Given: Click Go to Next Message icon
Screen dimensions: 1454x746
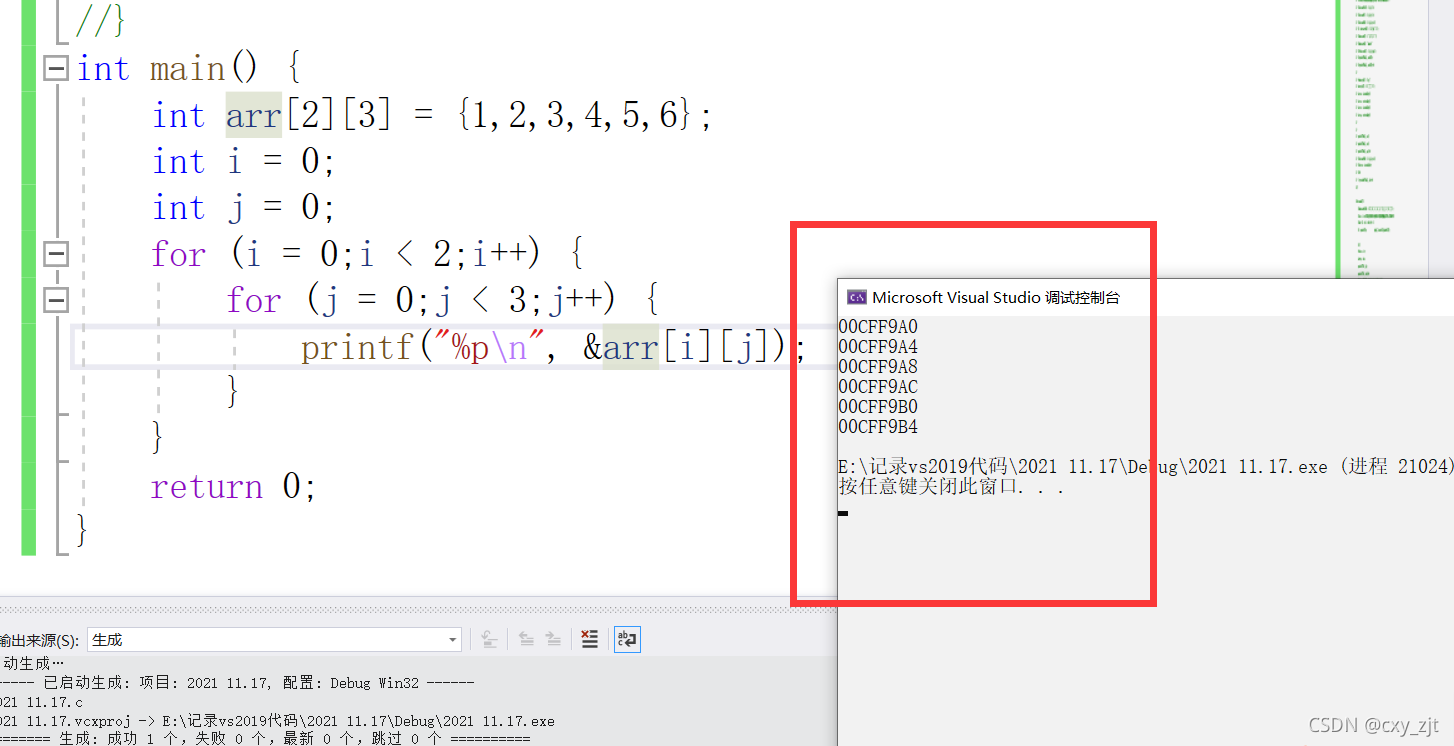Looking at the screenshot, I should [553, 640].
